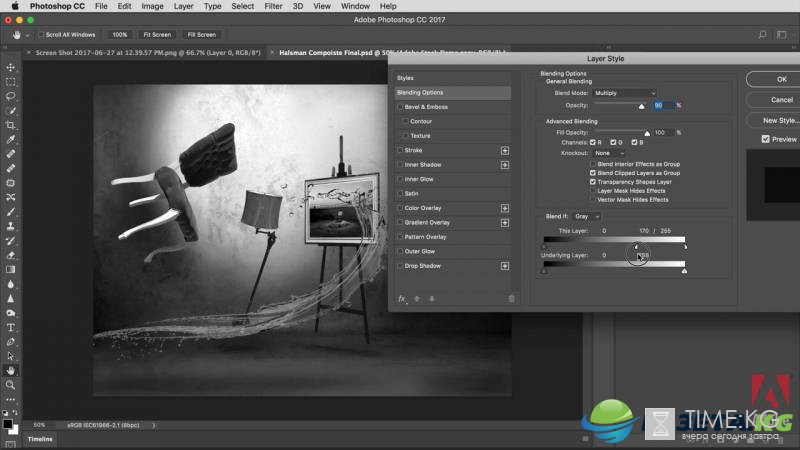Click the Fill Opacity slider handle
This screenshot has height=450, width=800.
click(x=647, y=133)
